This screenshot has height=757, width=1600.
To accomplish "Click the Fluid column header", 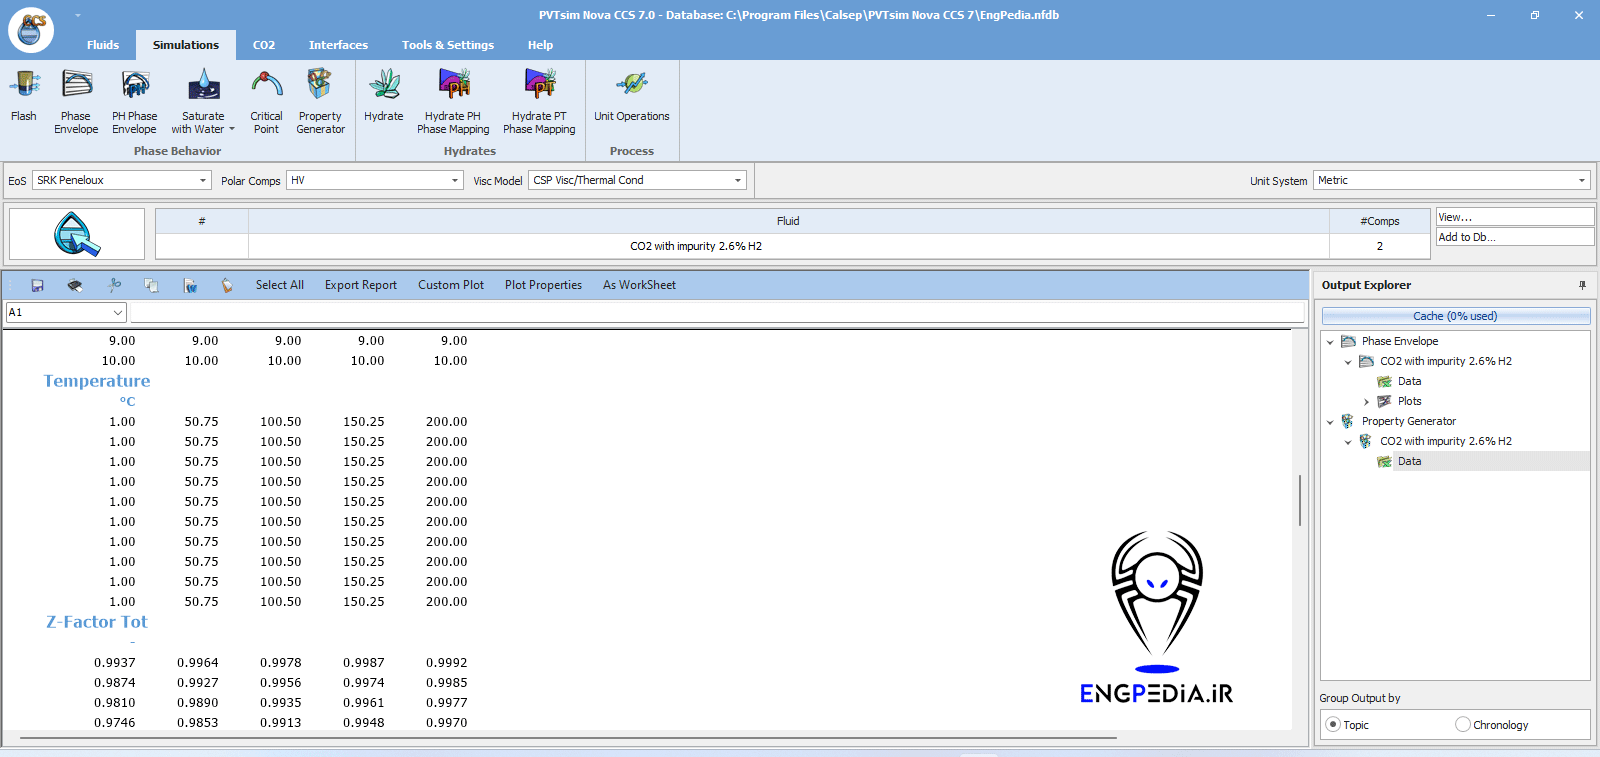I will pos(788,221).
